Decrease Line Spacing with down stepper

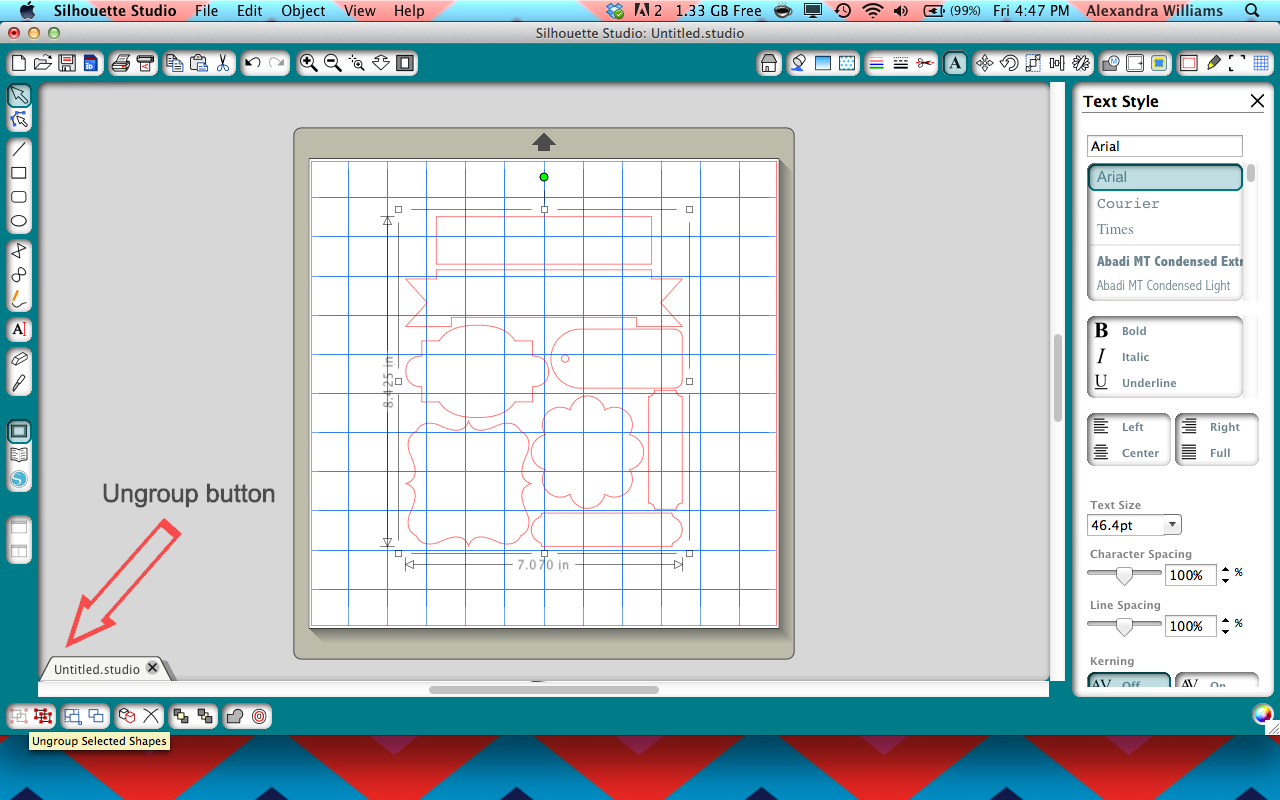coord(1226,631)
